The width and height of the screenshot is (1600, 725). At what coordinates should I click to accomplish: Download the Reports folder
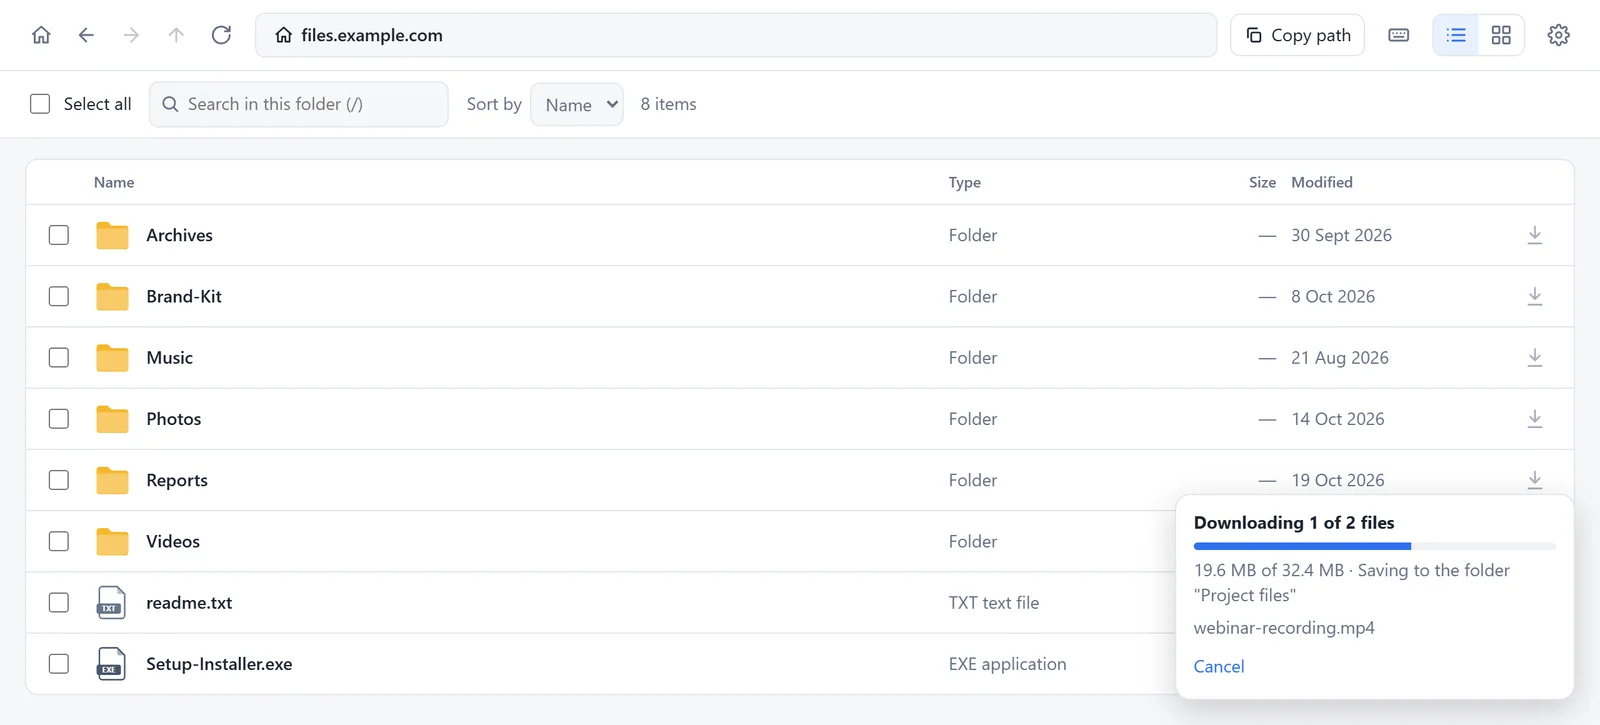coord(1535,480)
